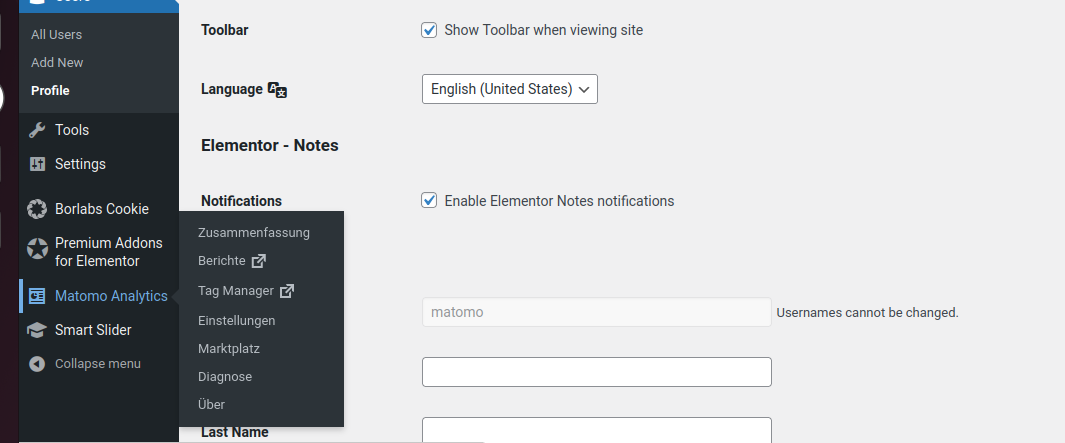Viewport: 1065px width, 443px height.
Task: Click the Collapse menu arrow icon
Action: tap(37, 364)
